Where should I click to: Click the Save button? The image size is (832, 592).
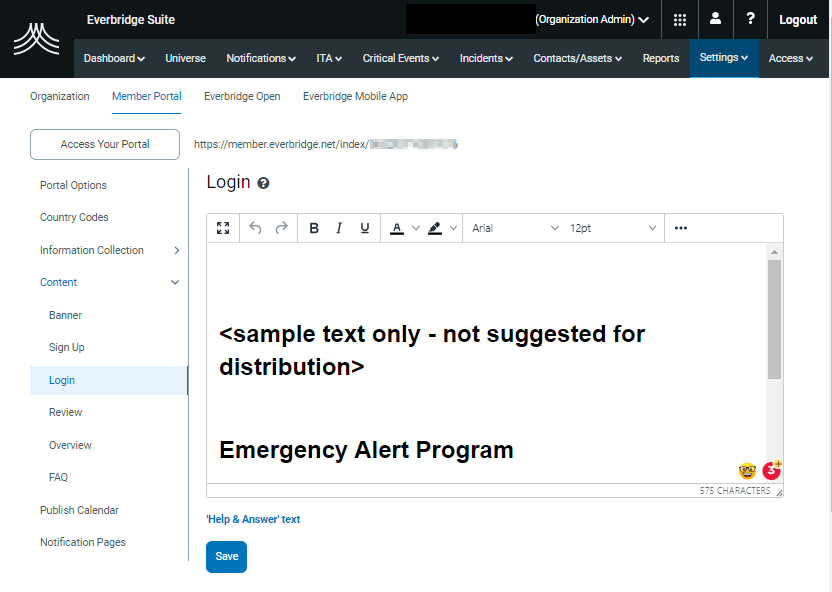tap(226, 556)
